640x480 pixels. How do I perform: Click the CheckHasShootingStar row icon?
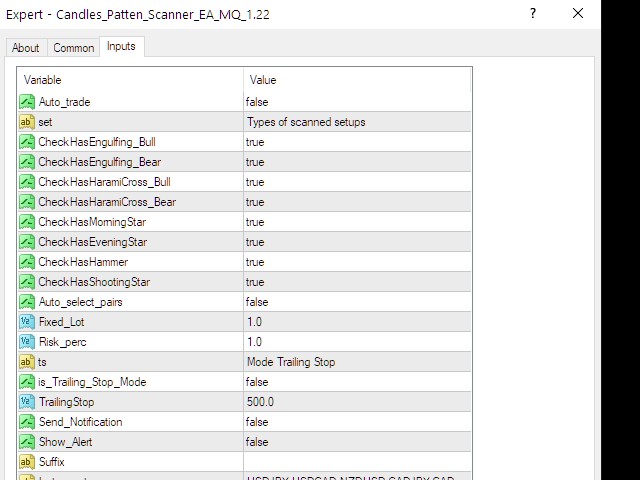click(x=27, y=282)
